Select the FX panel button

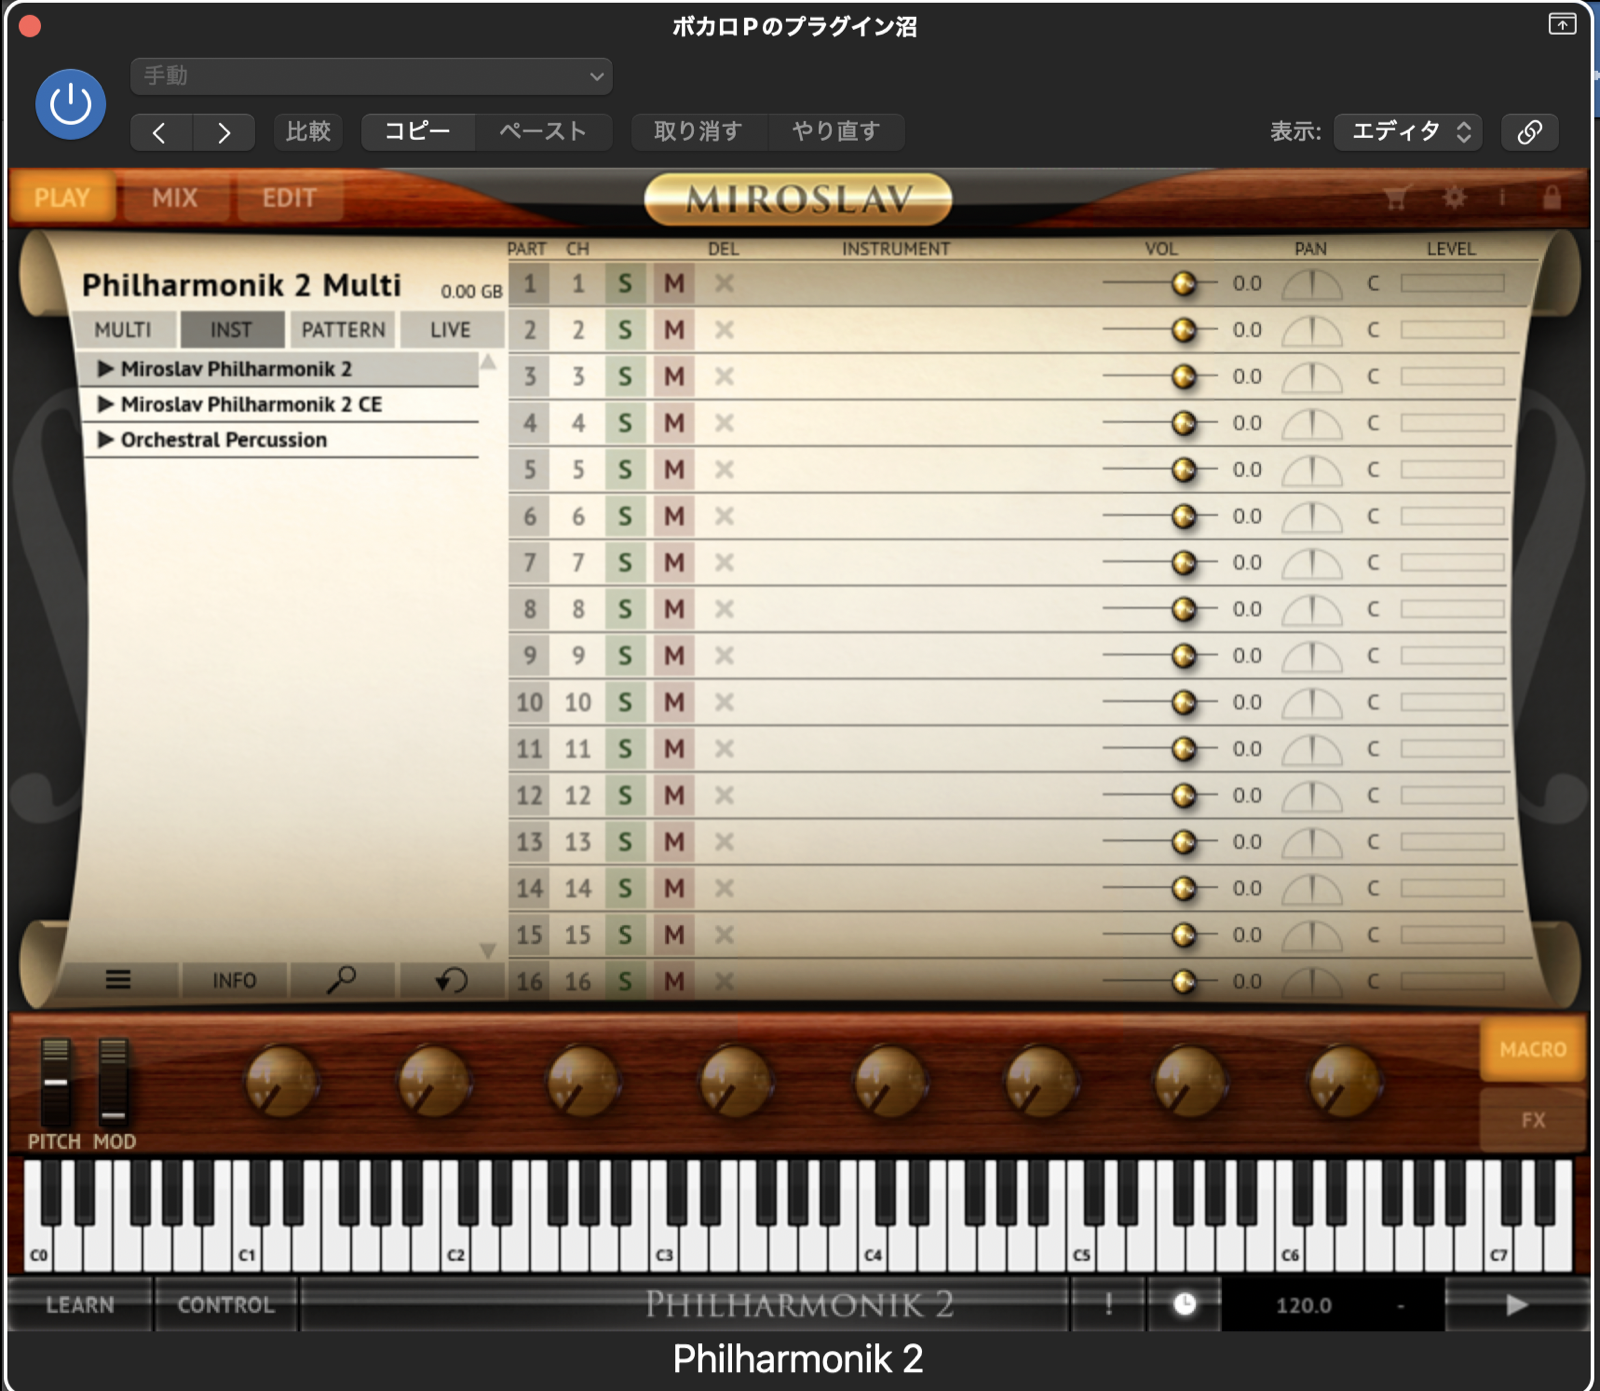[1533, 1120]
